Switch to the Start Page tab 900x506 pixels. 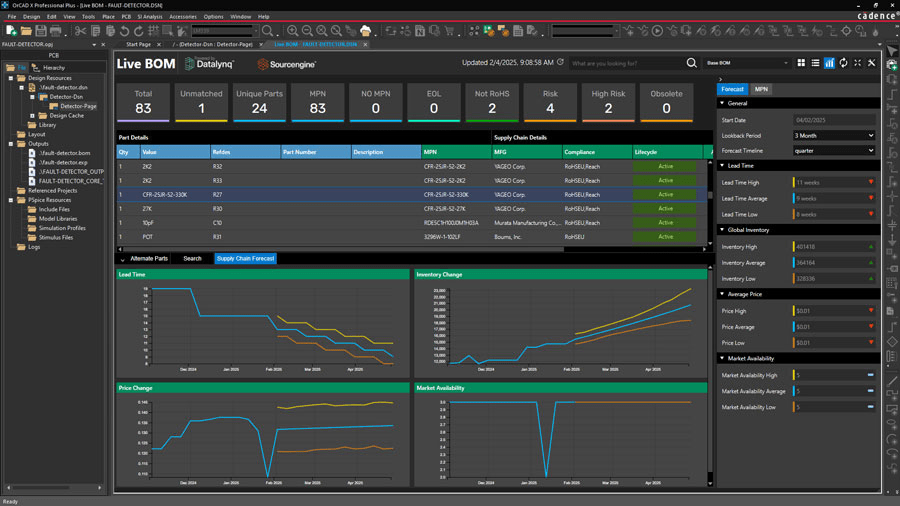138,44
